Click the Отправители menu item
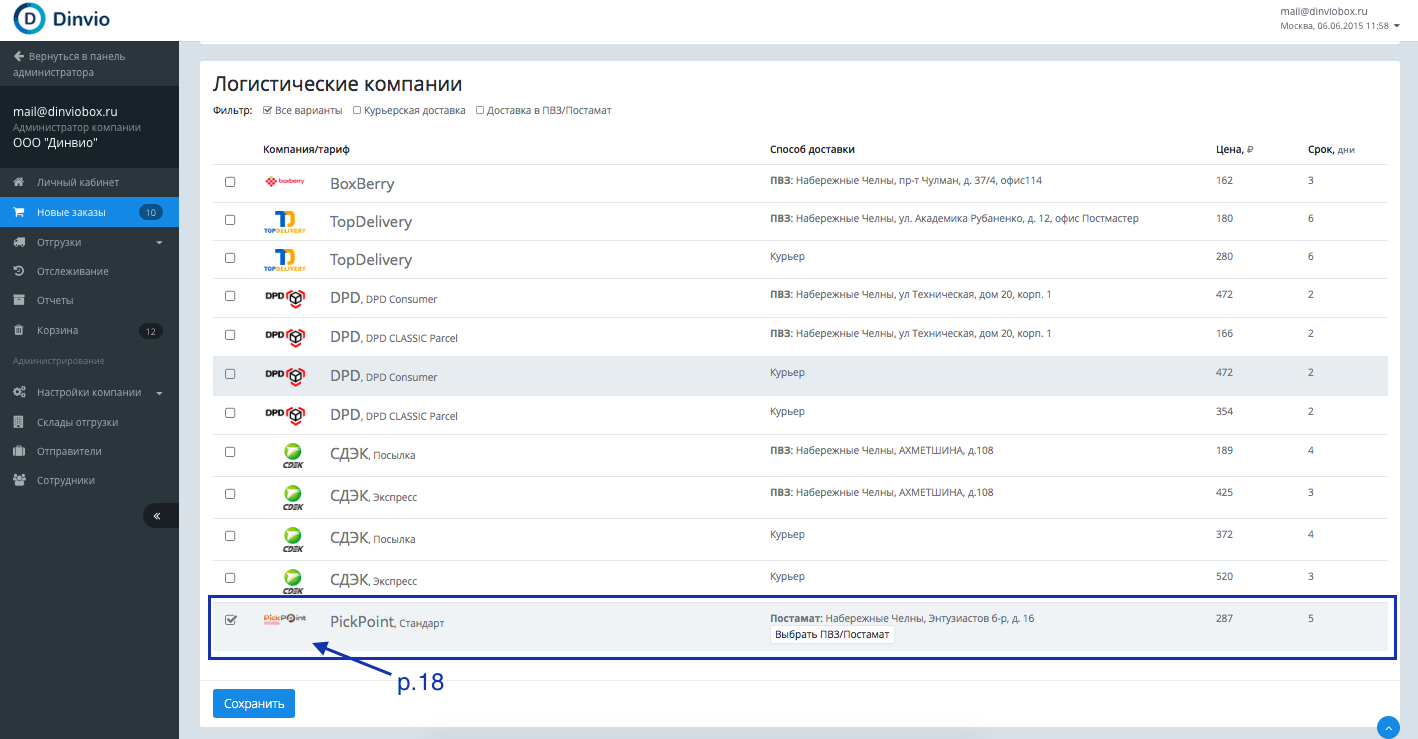 [89, 451]
